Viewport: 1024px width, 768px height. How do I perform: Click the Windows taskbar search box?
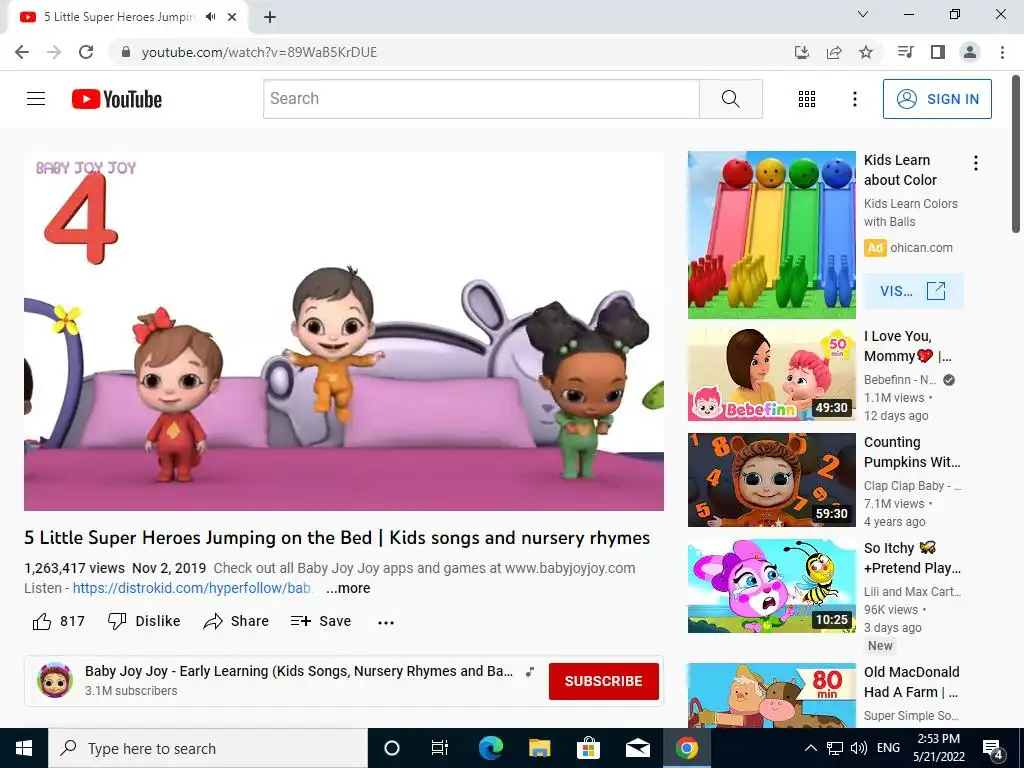[208, 748]
